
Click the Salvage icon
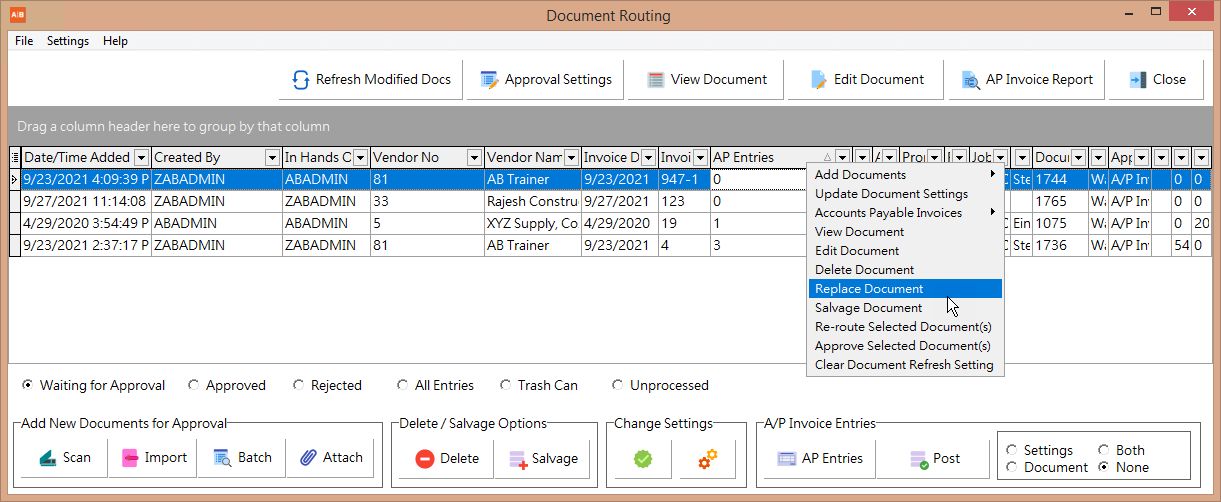517,459
